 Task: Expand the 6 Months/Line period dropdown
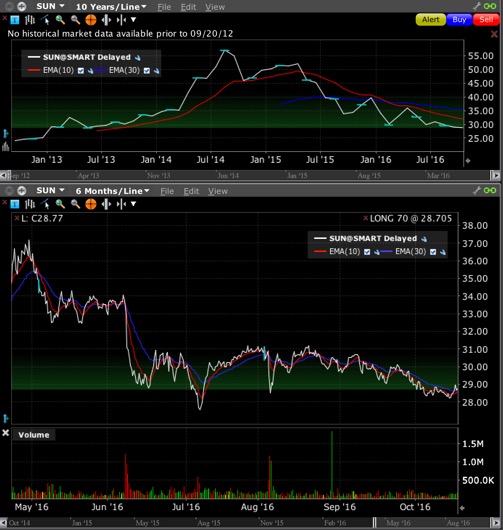tap(113, 191)
